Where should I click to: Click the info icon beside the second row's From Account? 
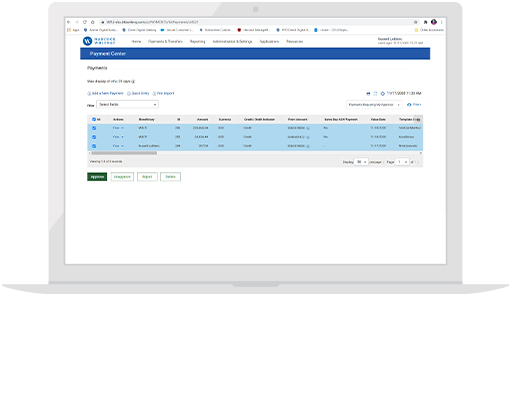pyautogui.click(x=308, y=137)
